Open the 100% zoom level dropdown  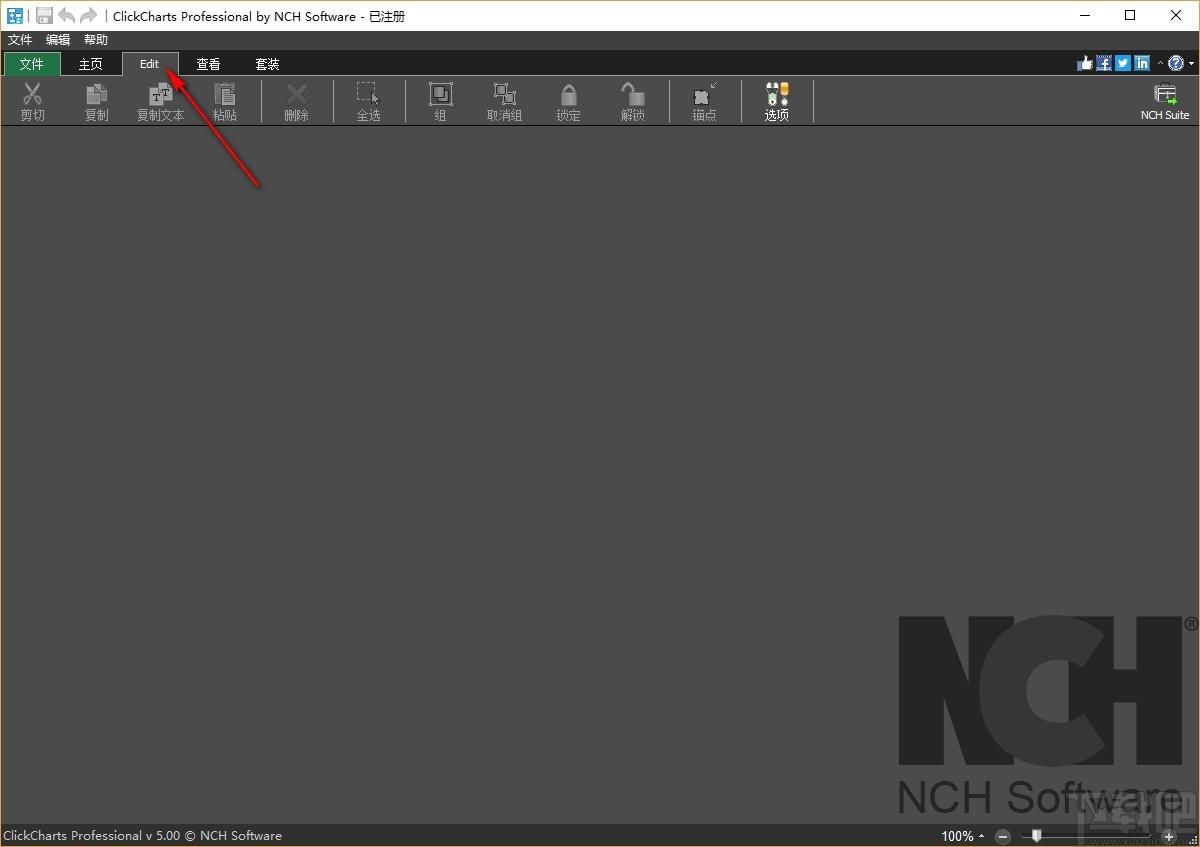click(x=963, y=836)
